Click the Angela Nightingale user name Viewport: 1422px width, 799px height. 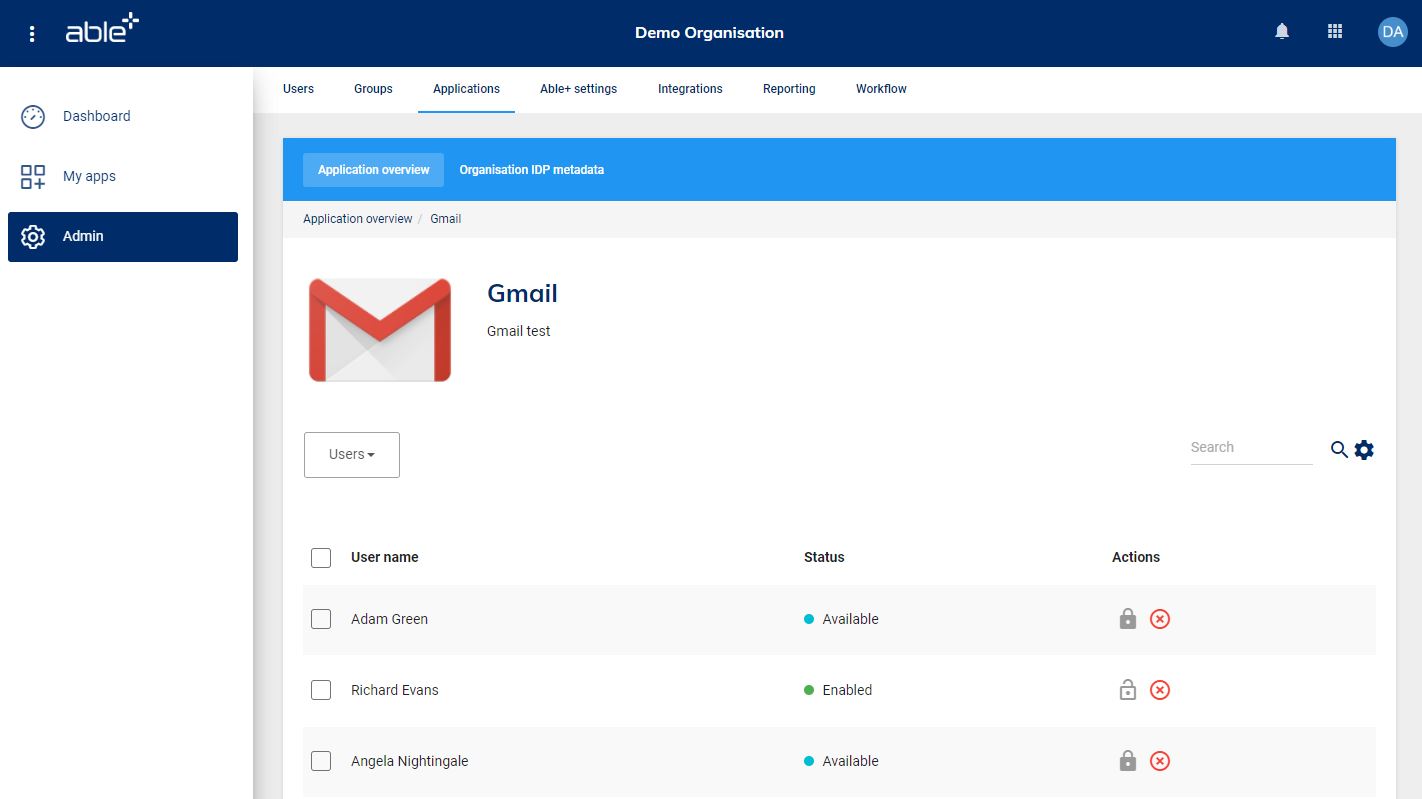[x=409, y=761]
